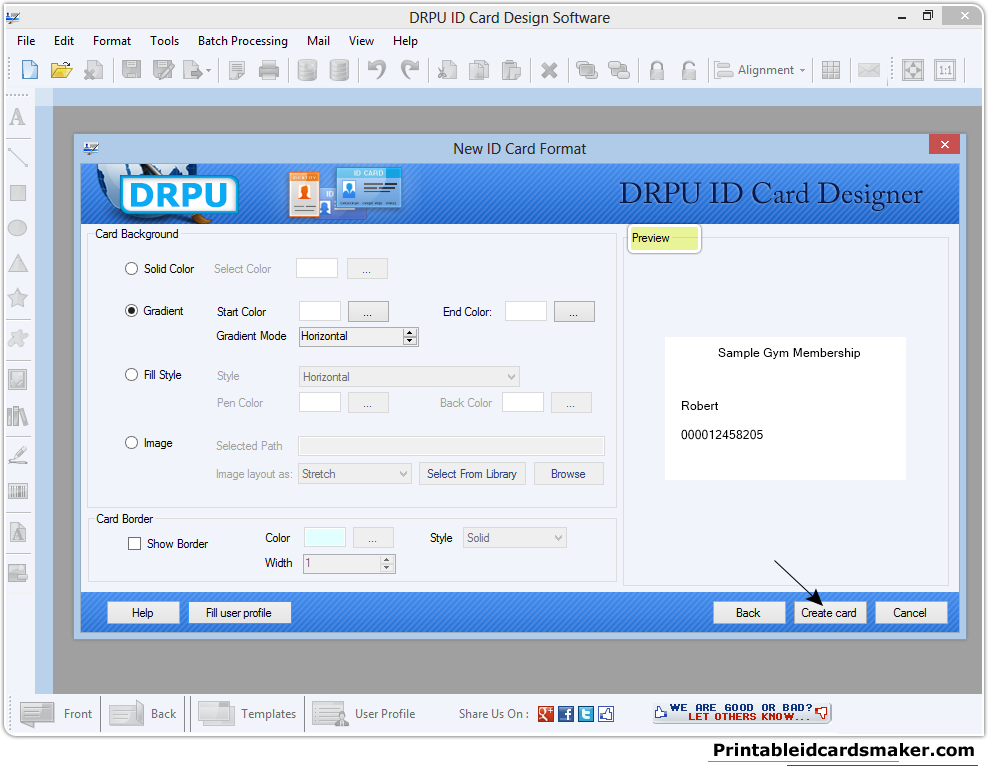
Task: Click the Delete X toolbar icon
Action: 549,70
